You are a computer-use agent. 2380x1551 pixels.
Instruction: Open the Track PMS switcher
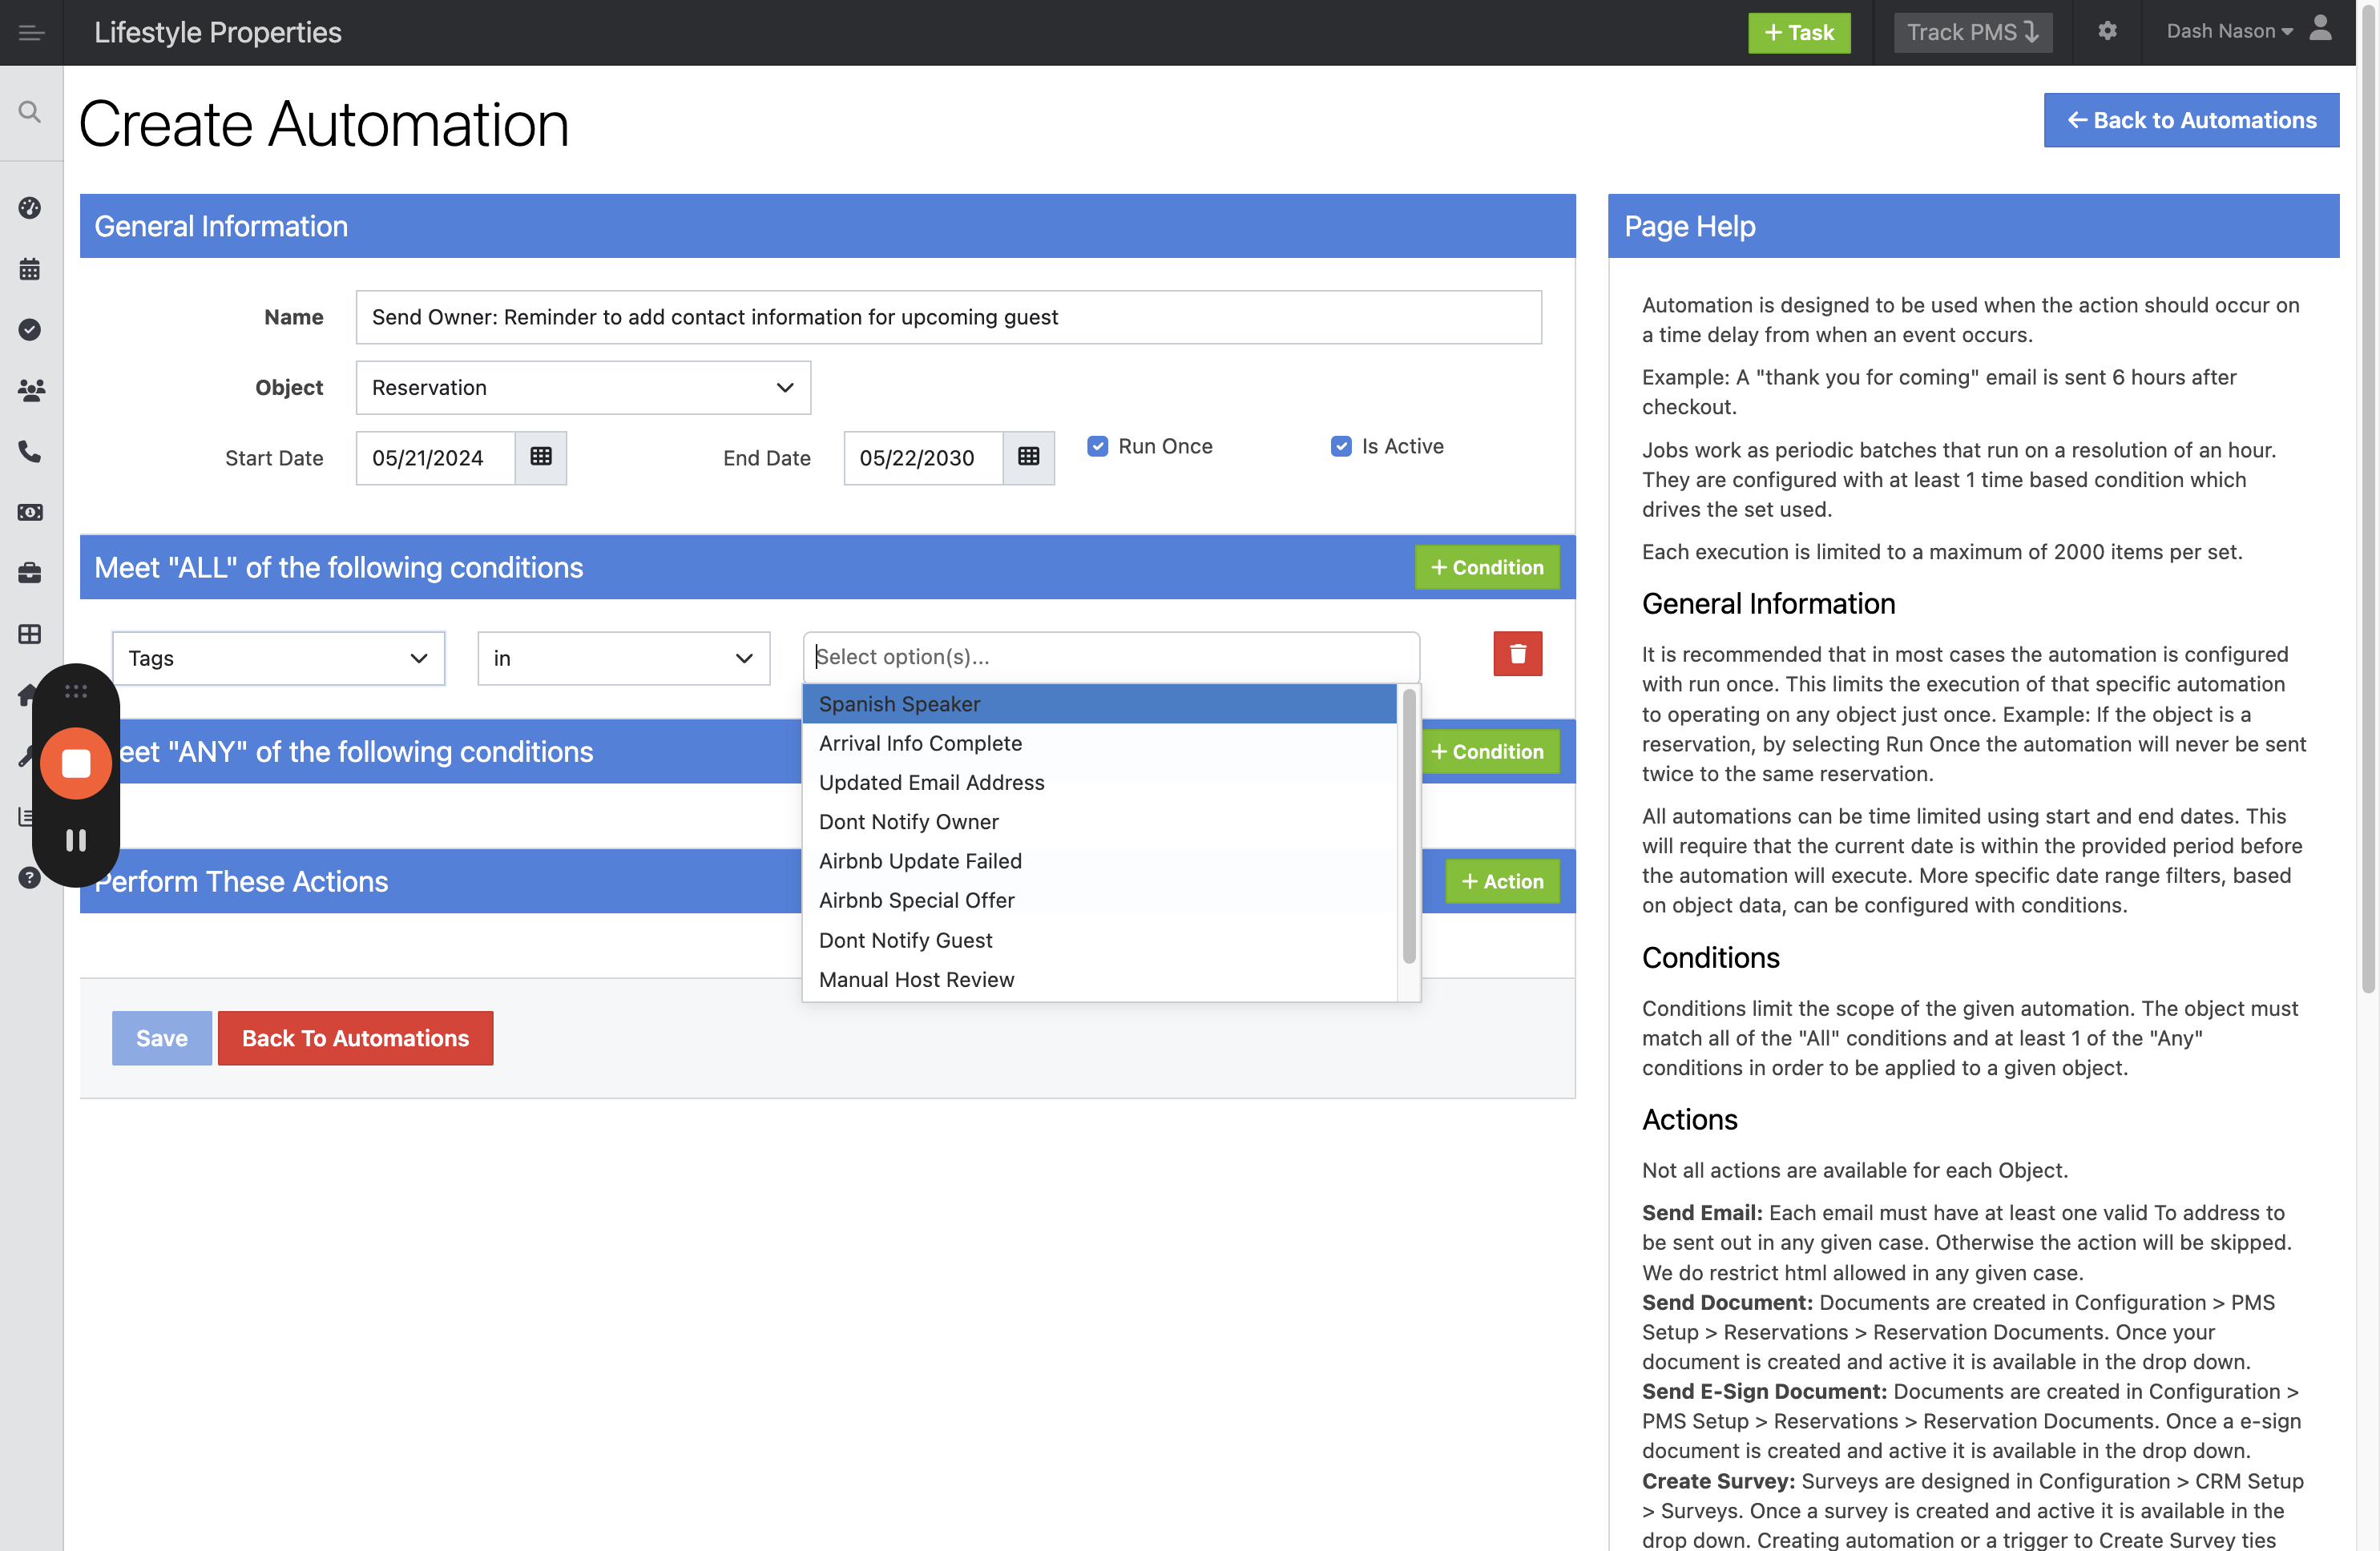(1972, 32)
